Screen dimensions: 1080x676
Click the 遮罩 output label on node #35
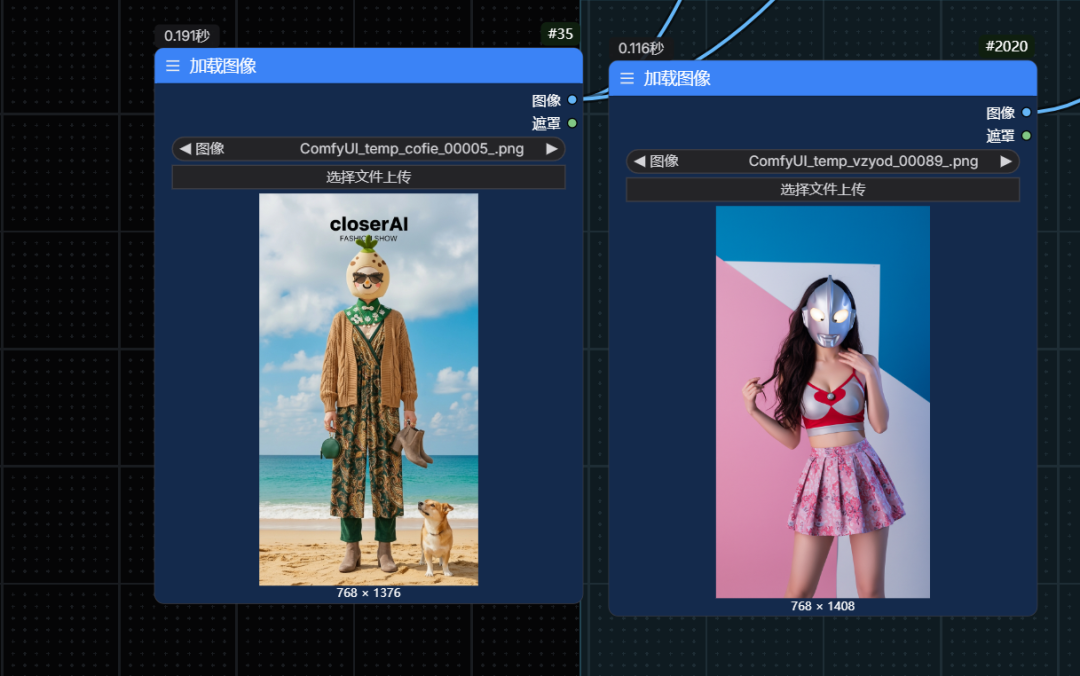(546, 123)
